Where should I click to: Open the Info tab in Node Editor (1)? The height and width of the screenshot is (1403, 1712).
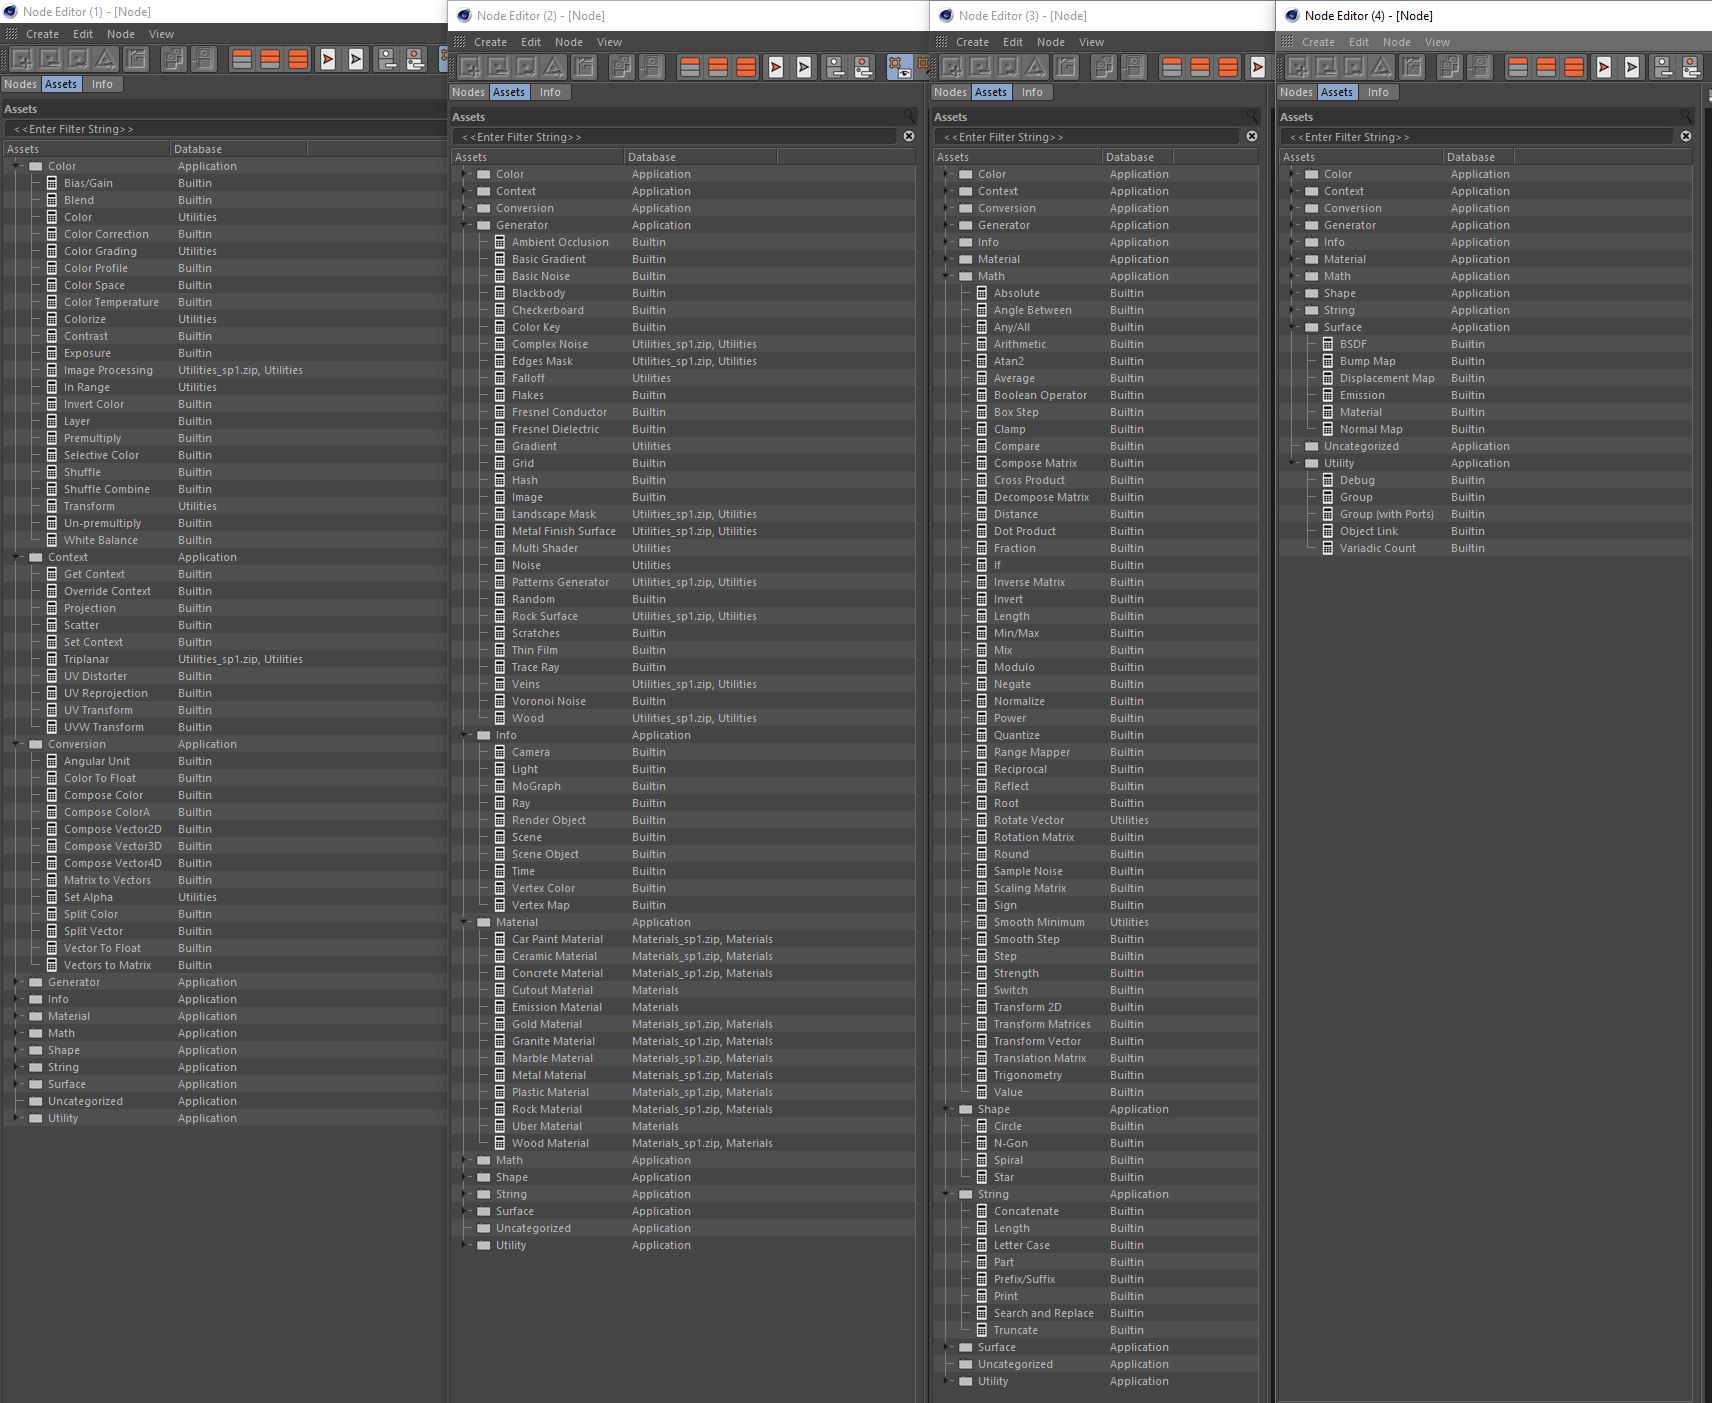pos(102,84)
